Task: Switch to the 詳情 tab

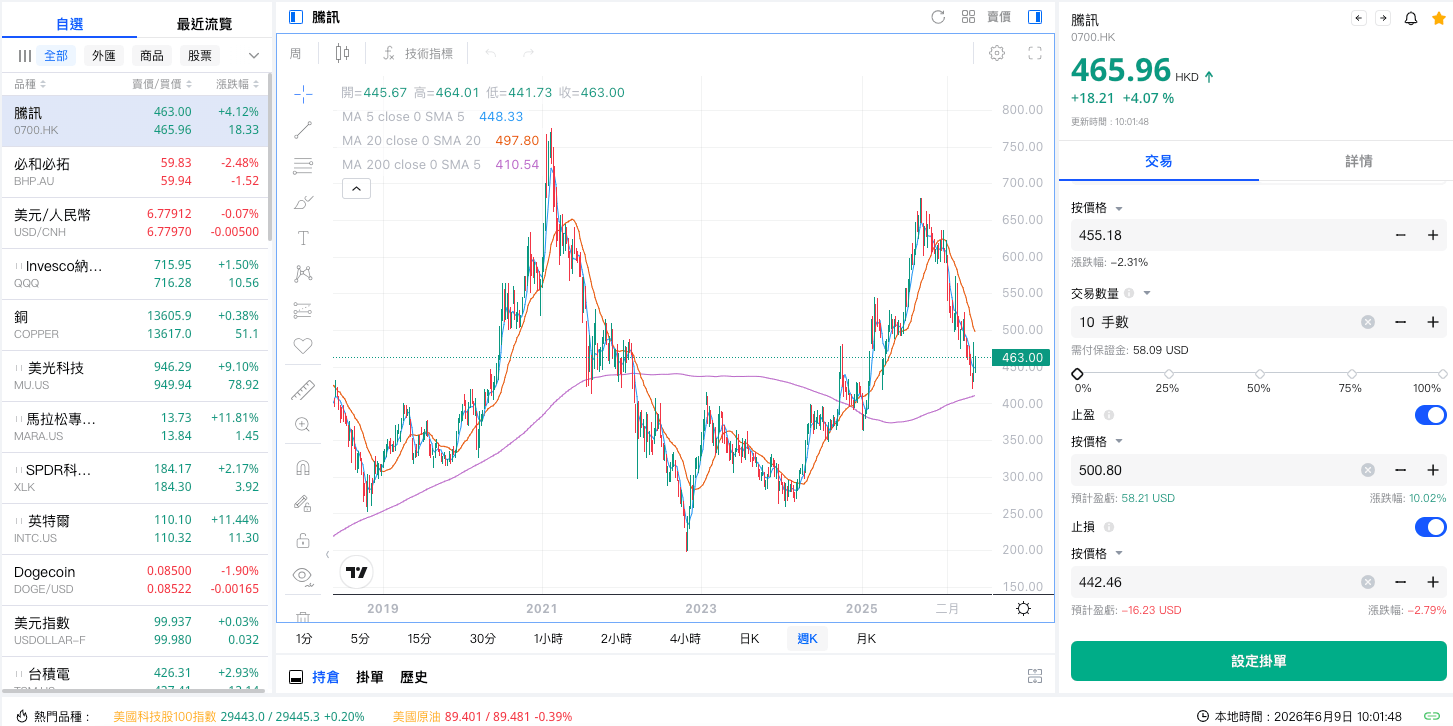Action: click(1358, 161)
